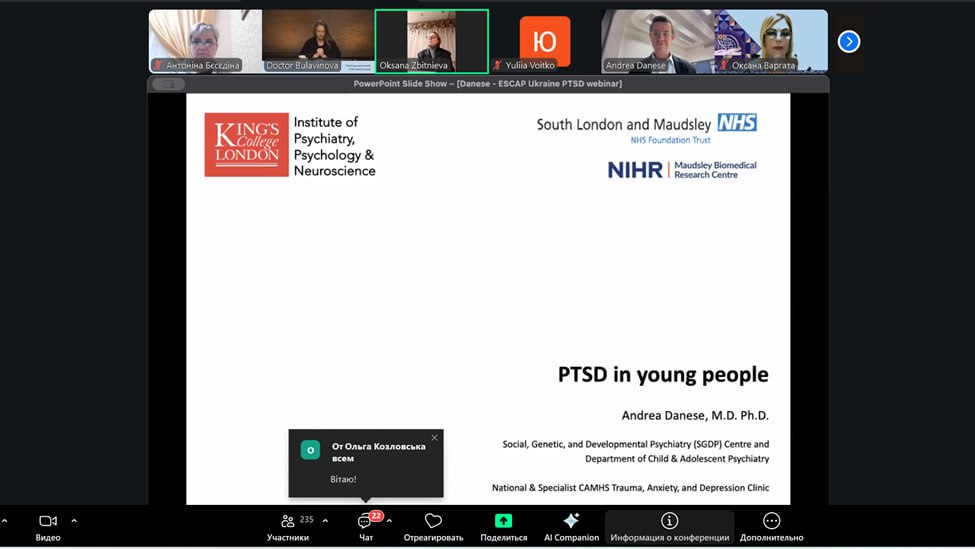Show Информация о конференции meeting info
The height and width of the screenshot is (549, 975).
coord(669,527)
